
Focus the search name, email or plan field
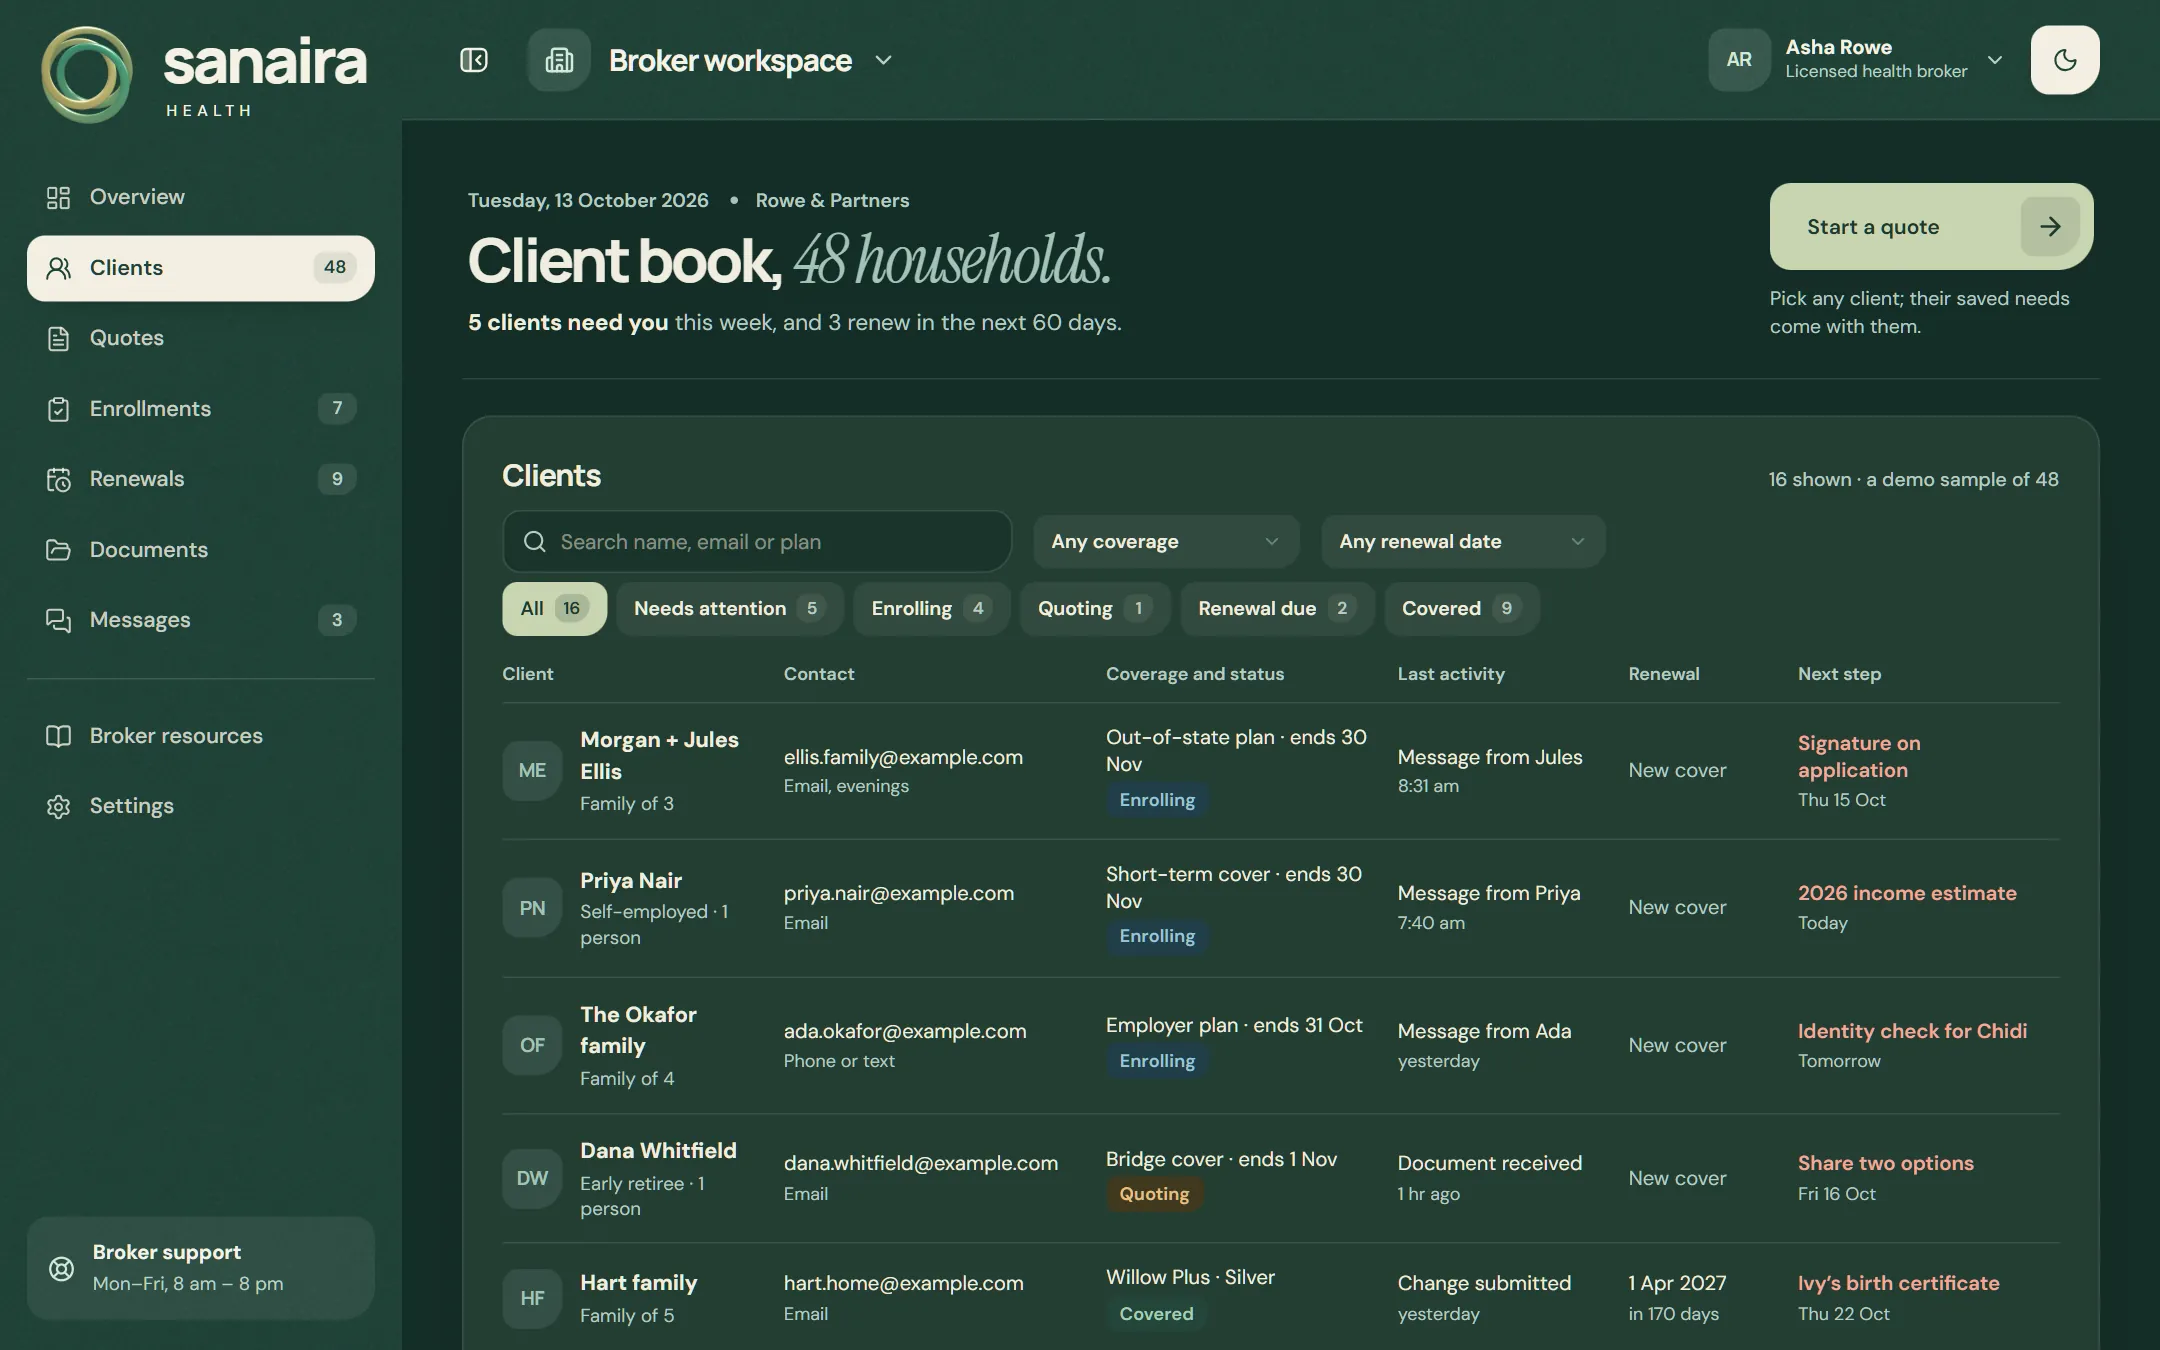pos(757,541)
